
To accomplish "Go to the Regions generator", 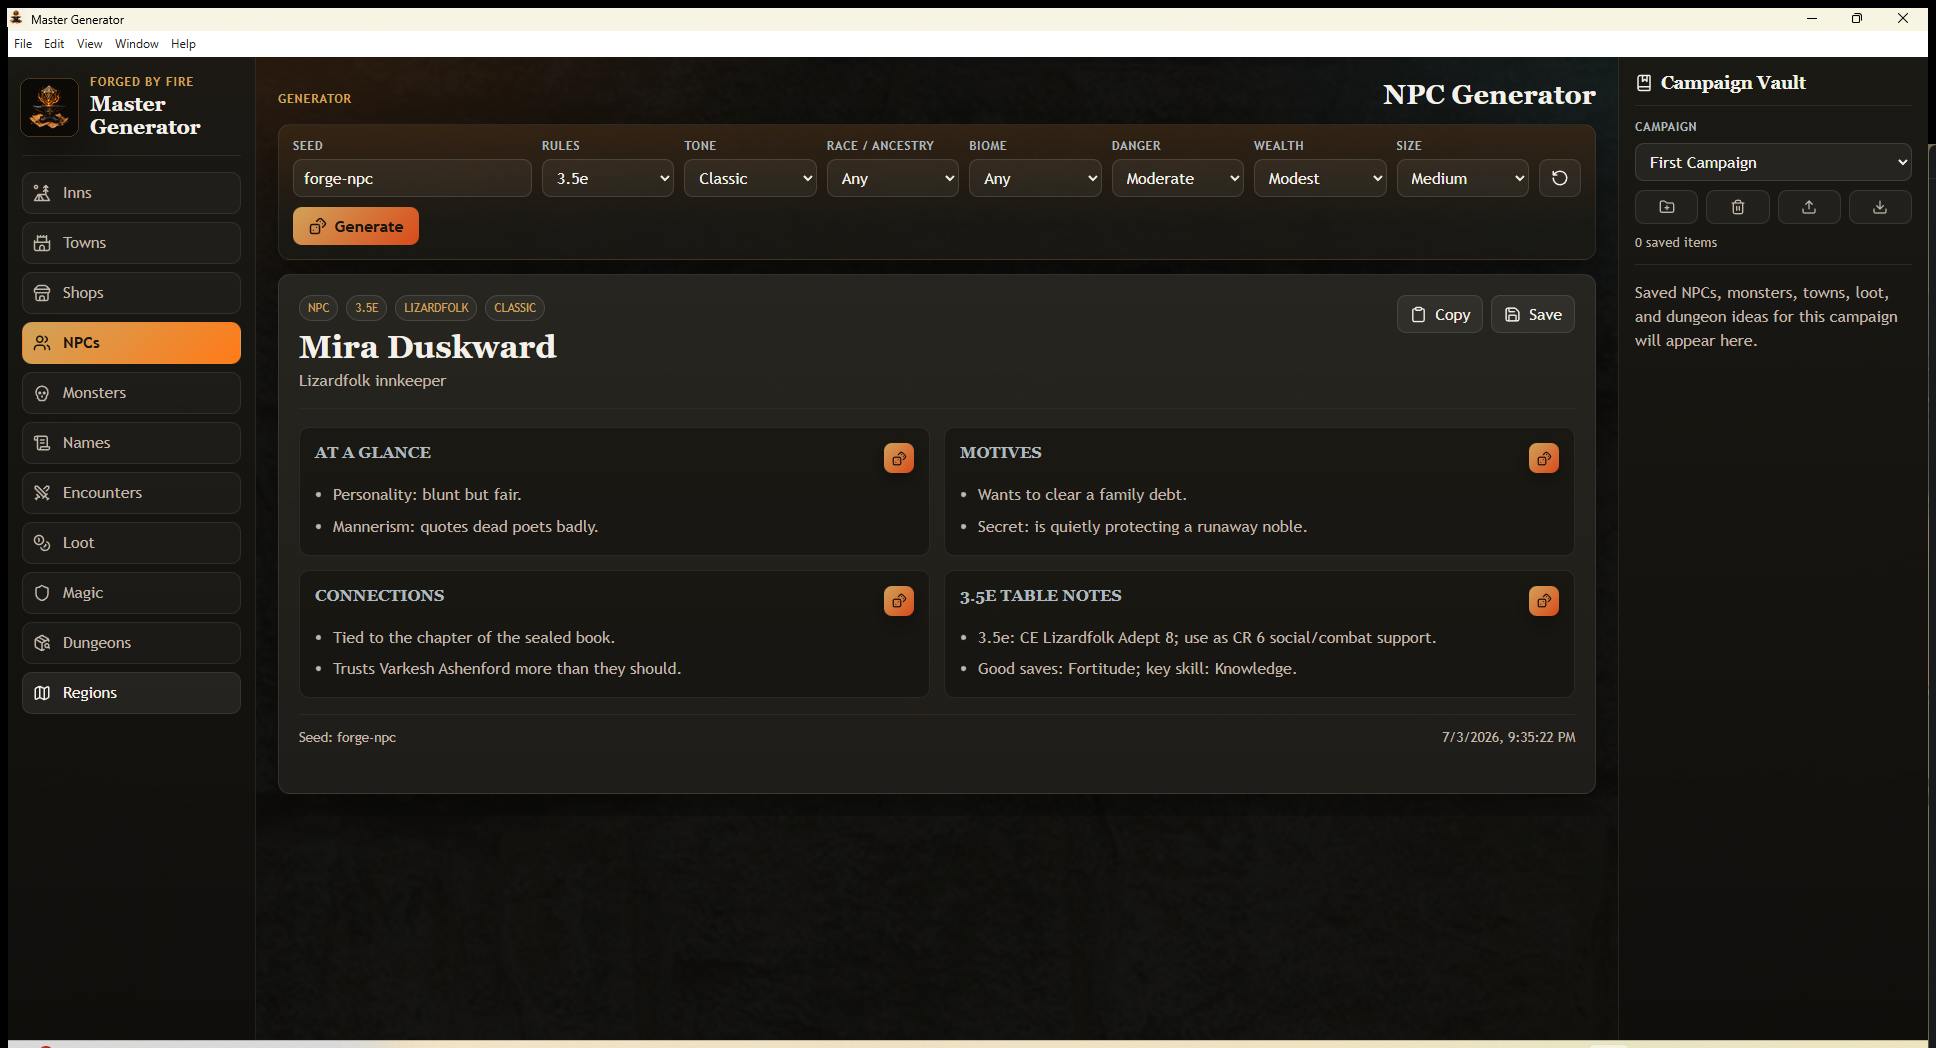I will 131,693.
